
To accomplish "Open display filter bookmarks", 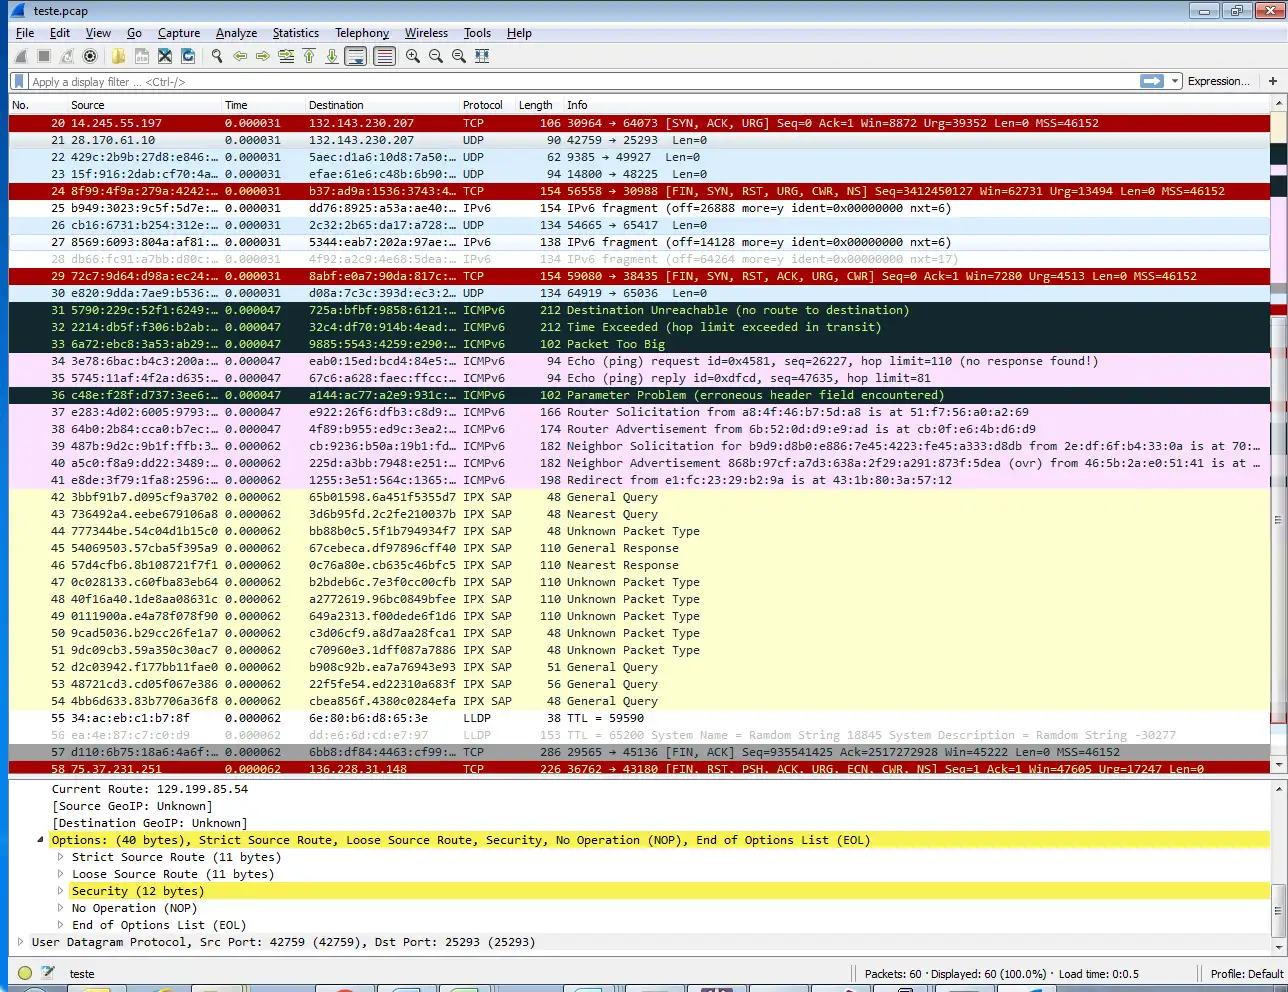I will (x=19, y=81).
